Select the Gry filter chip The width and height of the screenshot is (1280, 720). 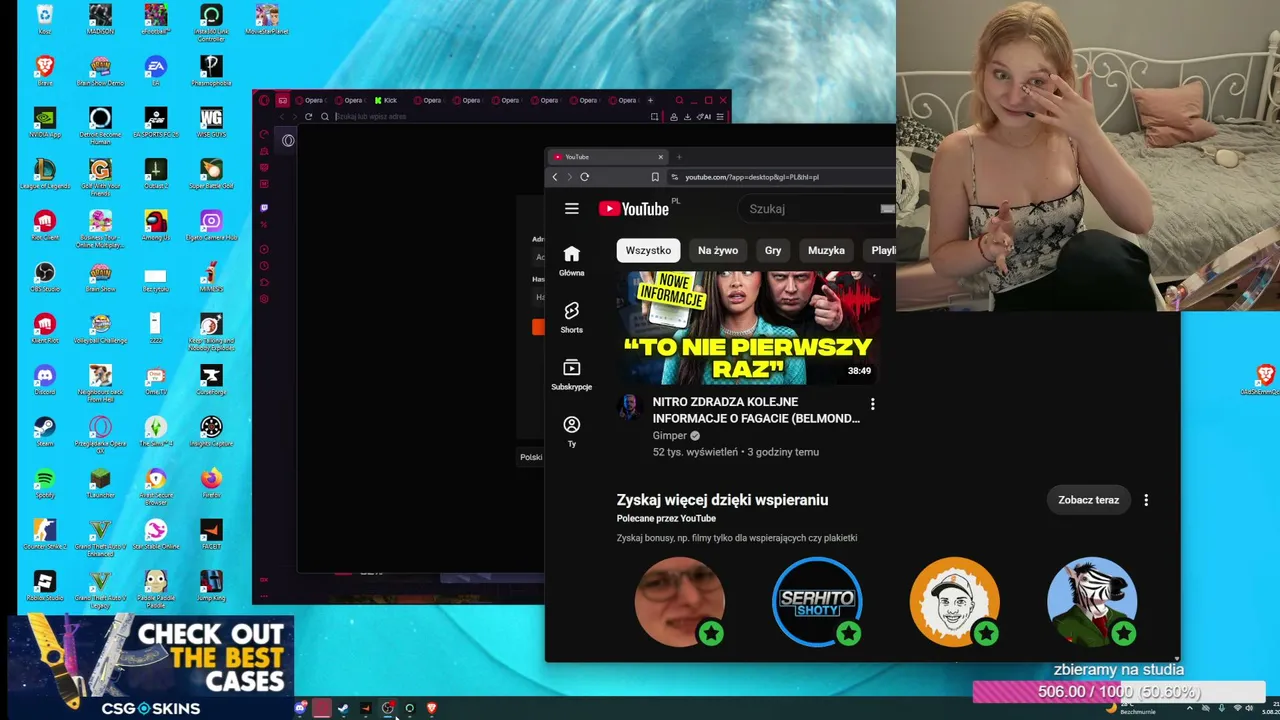coord(773,250)
